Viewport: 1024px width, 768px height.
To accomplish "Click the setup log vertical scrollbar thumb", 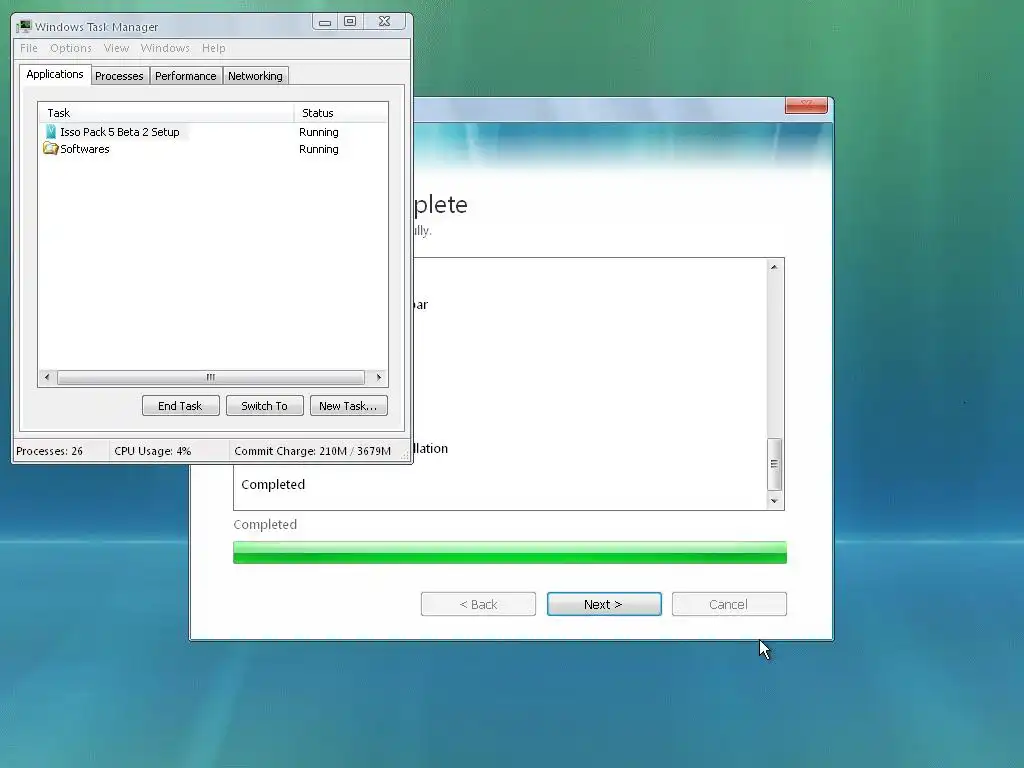I will [x=775, y=464].
